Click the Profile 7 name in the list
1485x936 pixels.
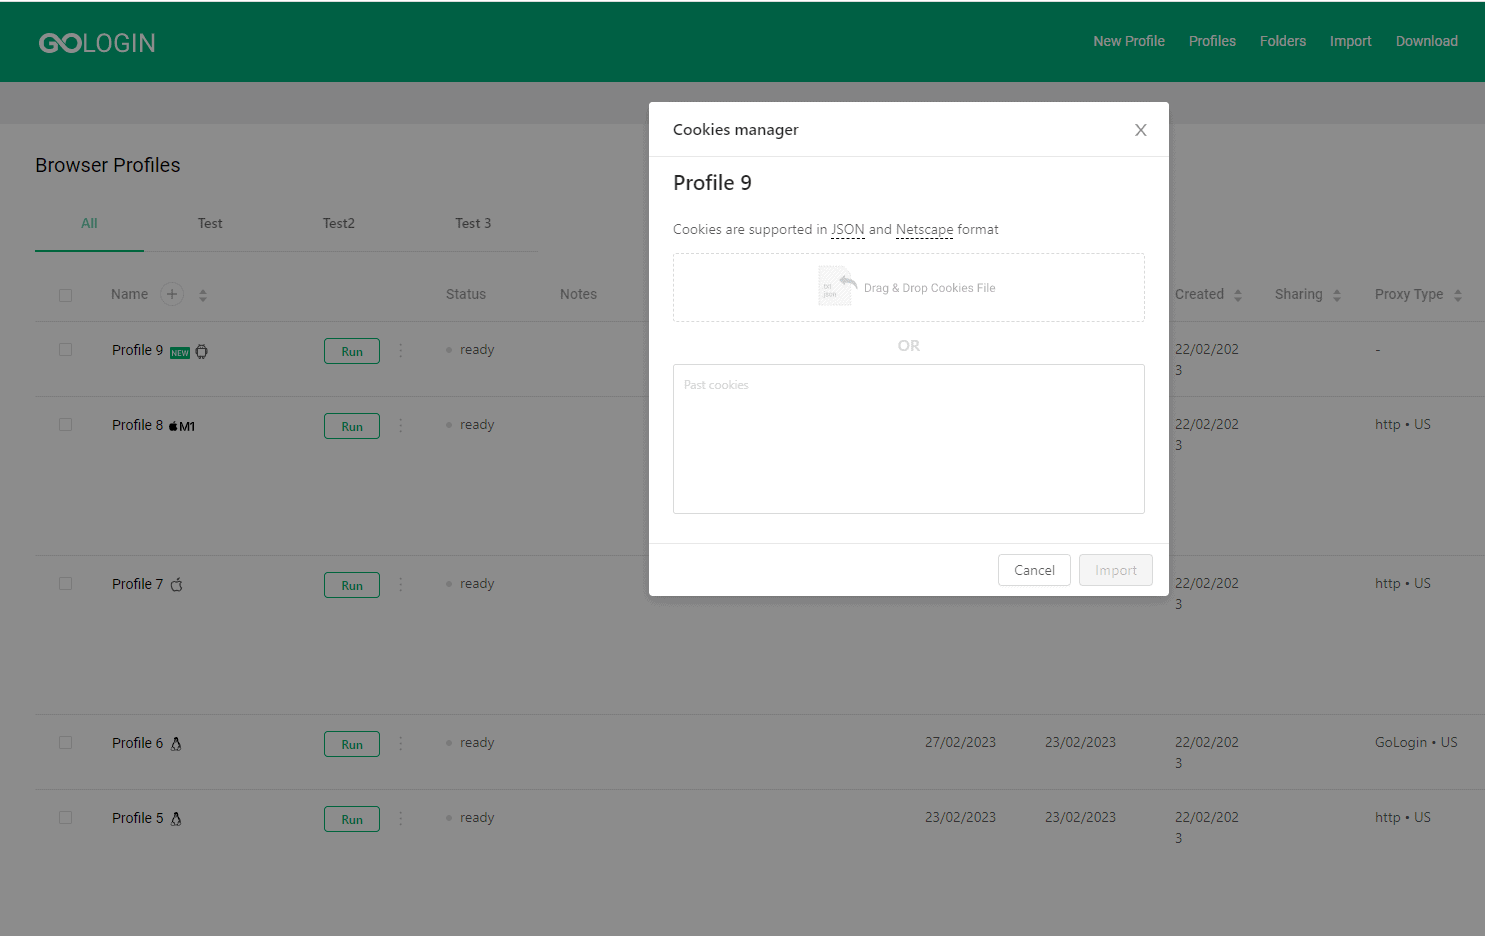(137, 584)
